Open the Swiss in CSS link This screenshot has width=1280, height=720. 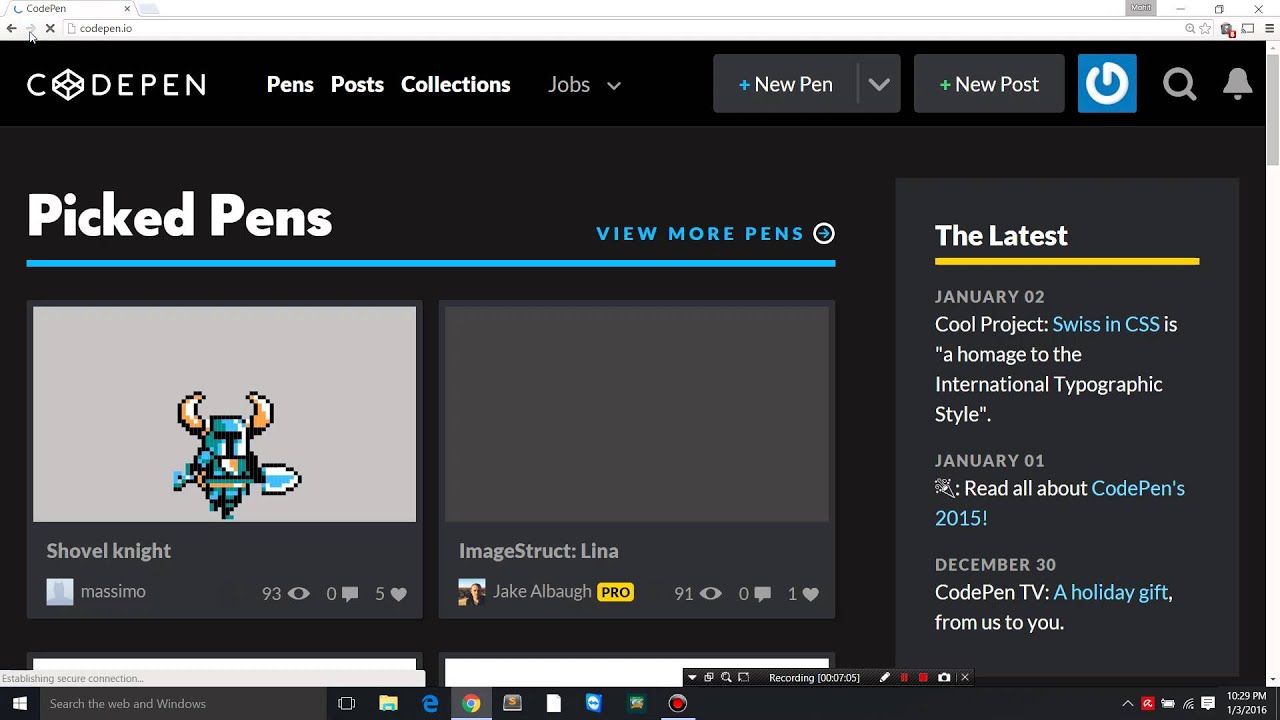1106,324
